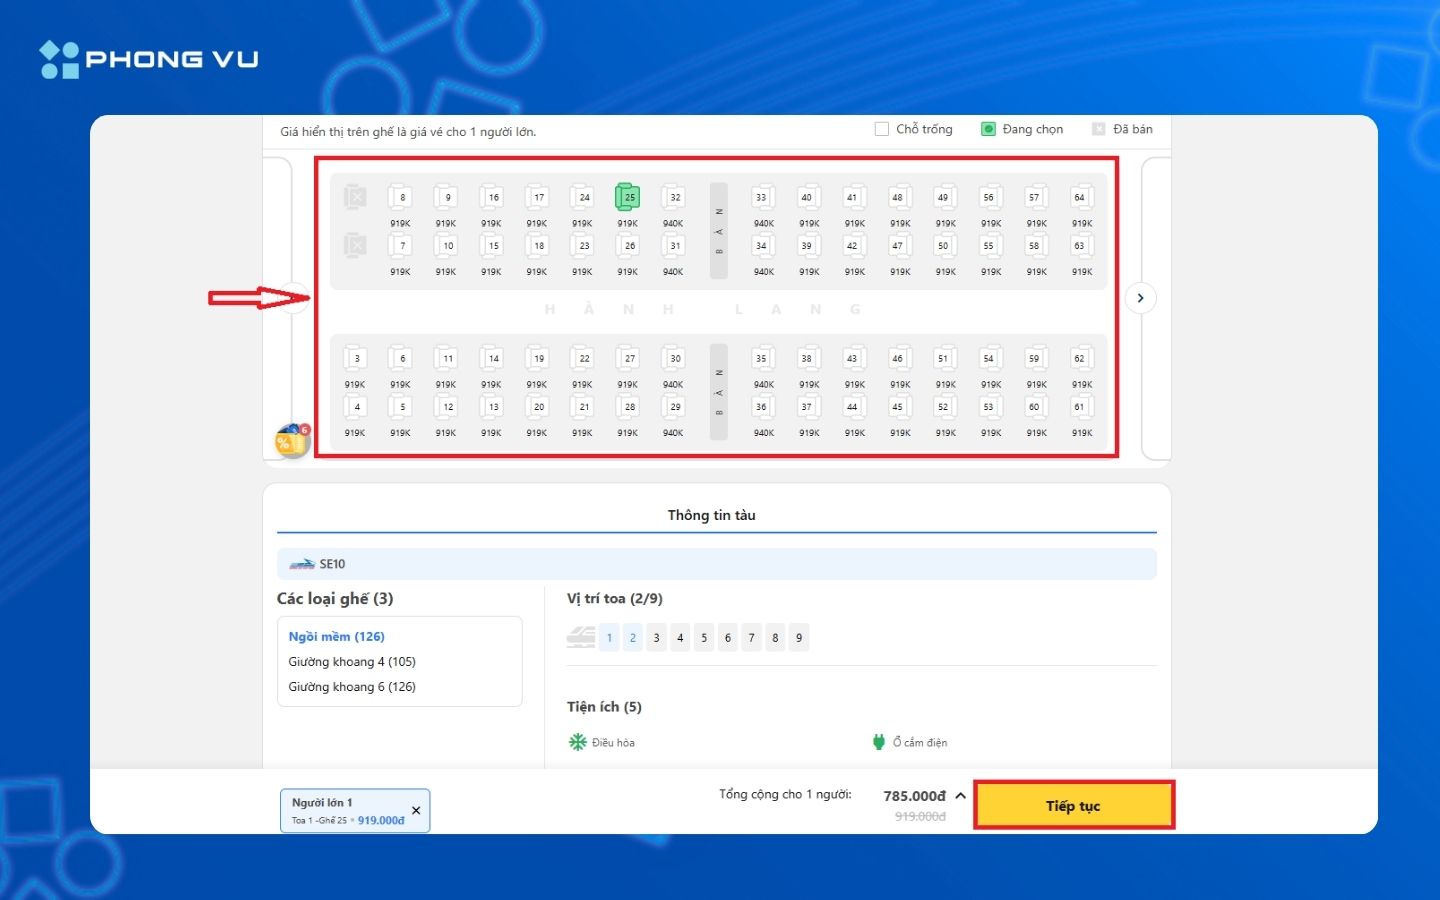
Task: Expand price breakdown chevron beside 785.000đ
Action: tap(960, 796)
